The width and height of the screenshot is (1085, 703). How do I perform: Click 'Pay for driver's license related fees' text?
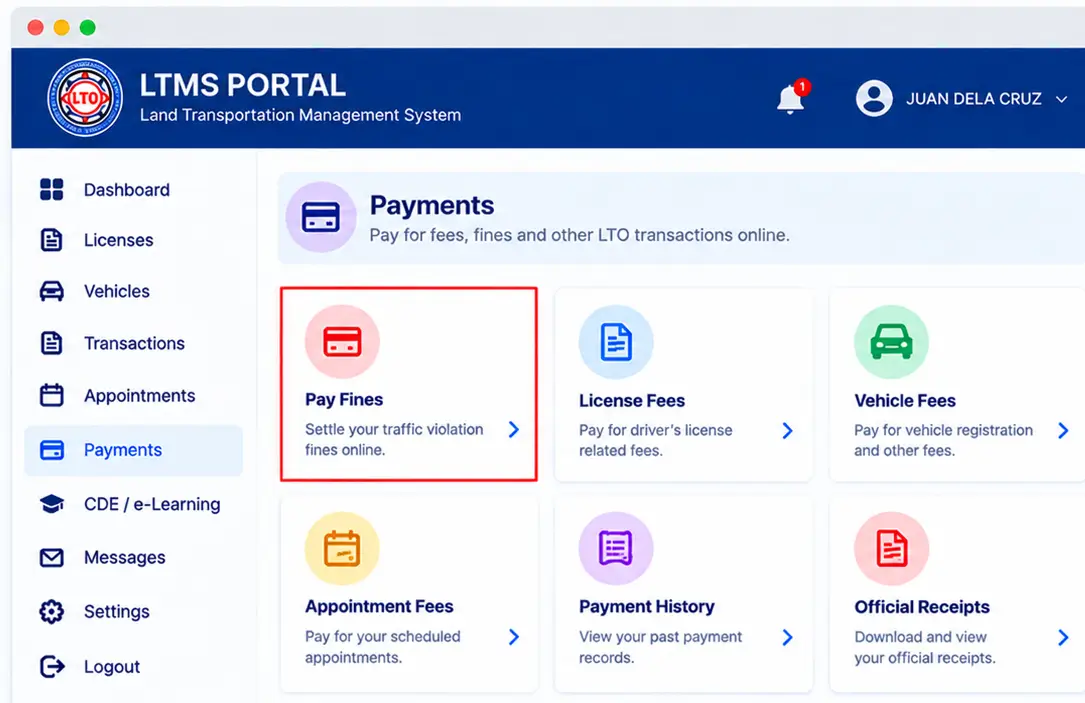(655, 440)
